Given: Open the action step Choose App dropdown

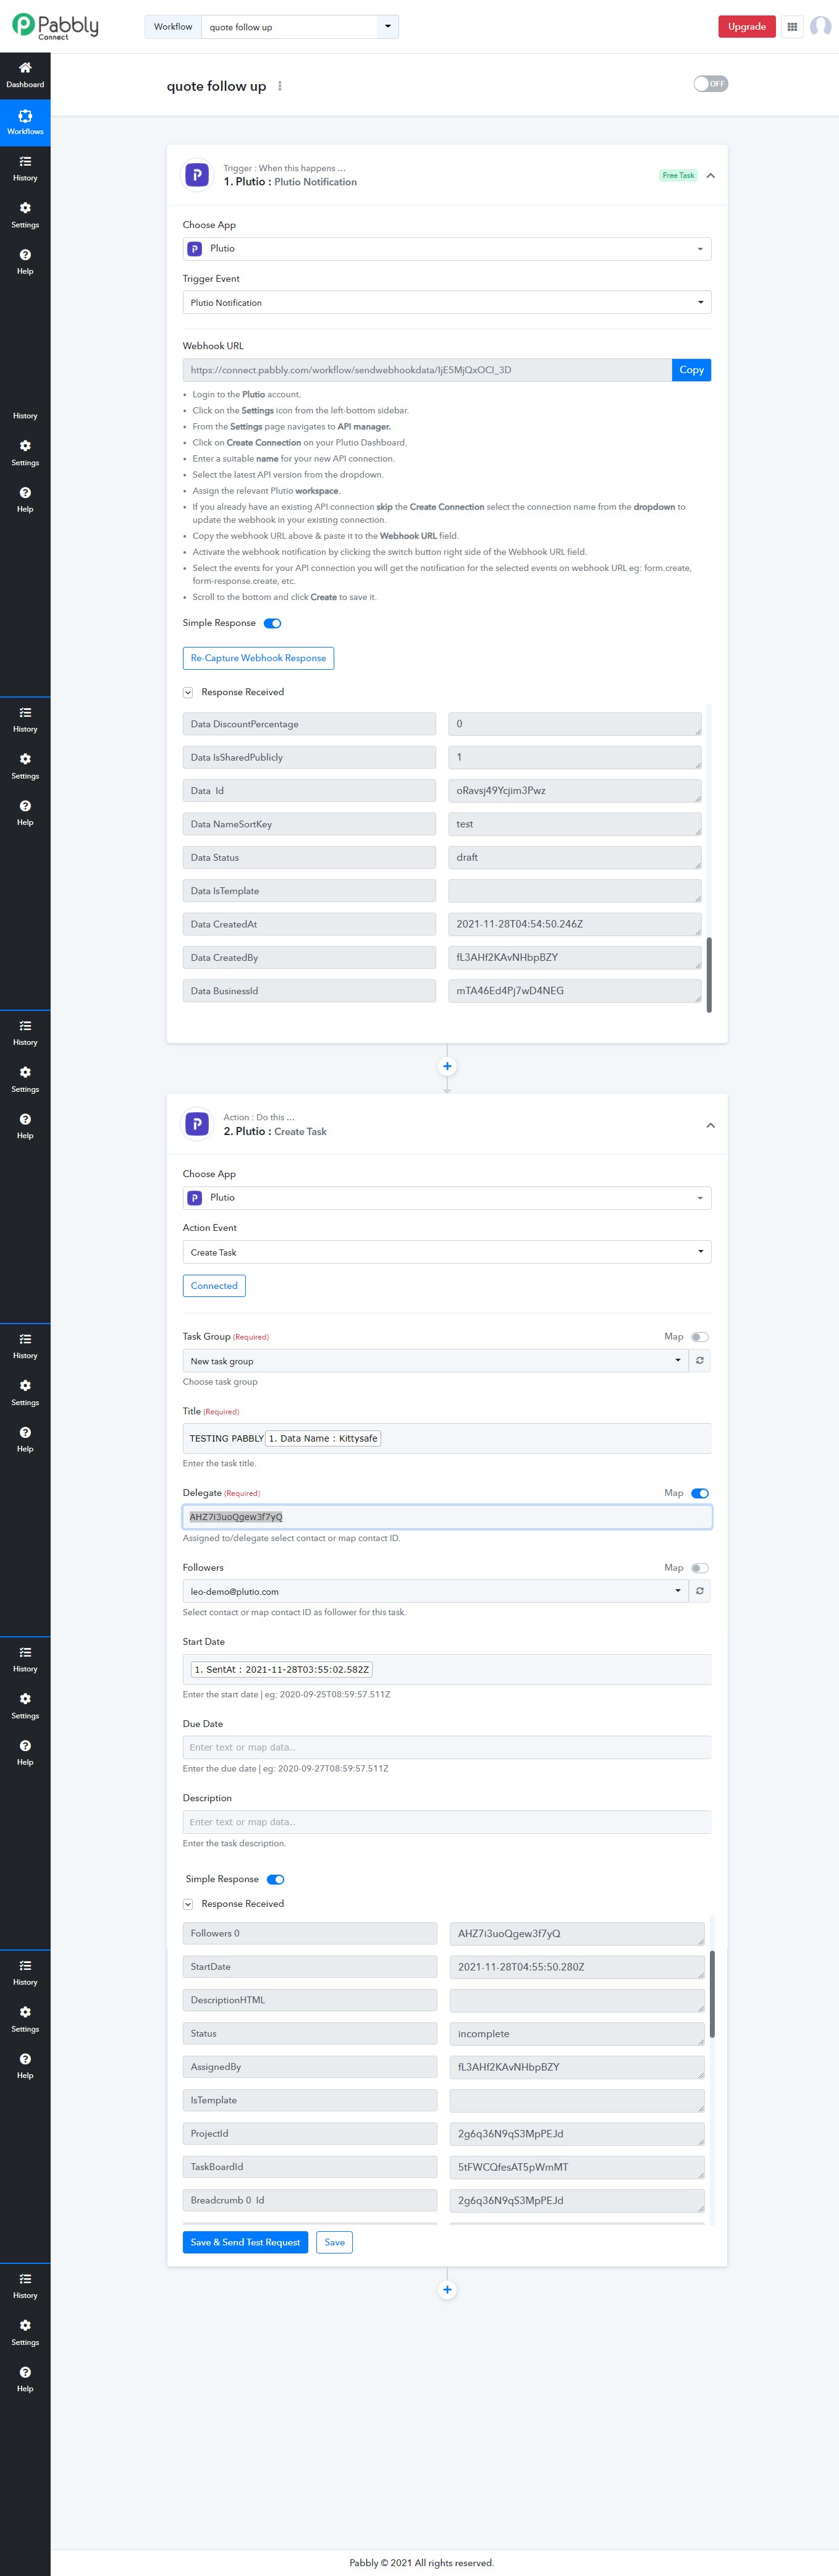Looking at the screenshot, I should point(447,1197).
